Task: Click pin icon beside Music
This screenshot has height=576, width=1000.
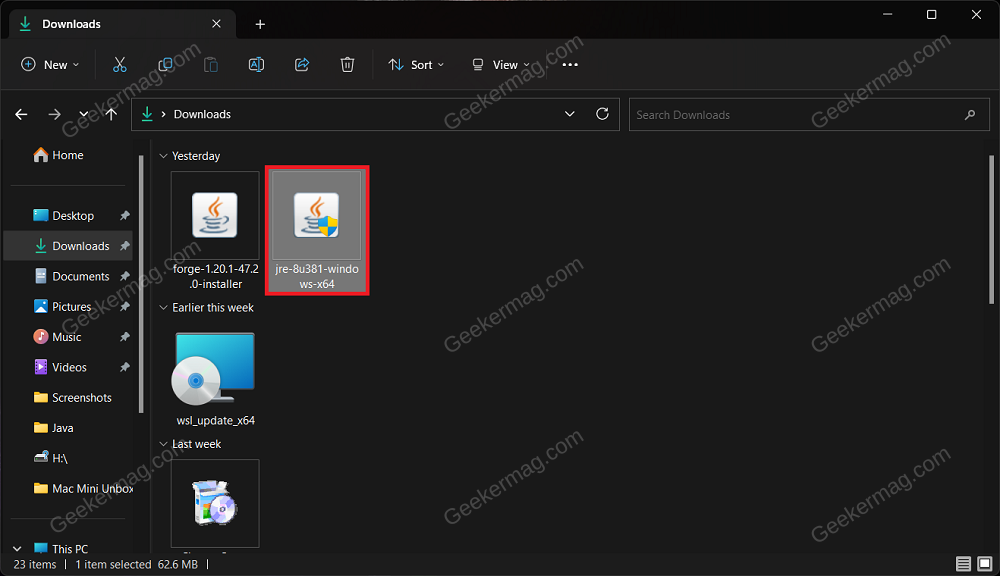Action: [124, 337]
